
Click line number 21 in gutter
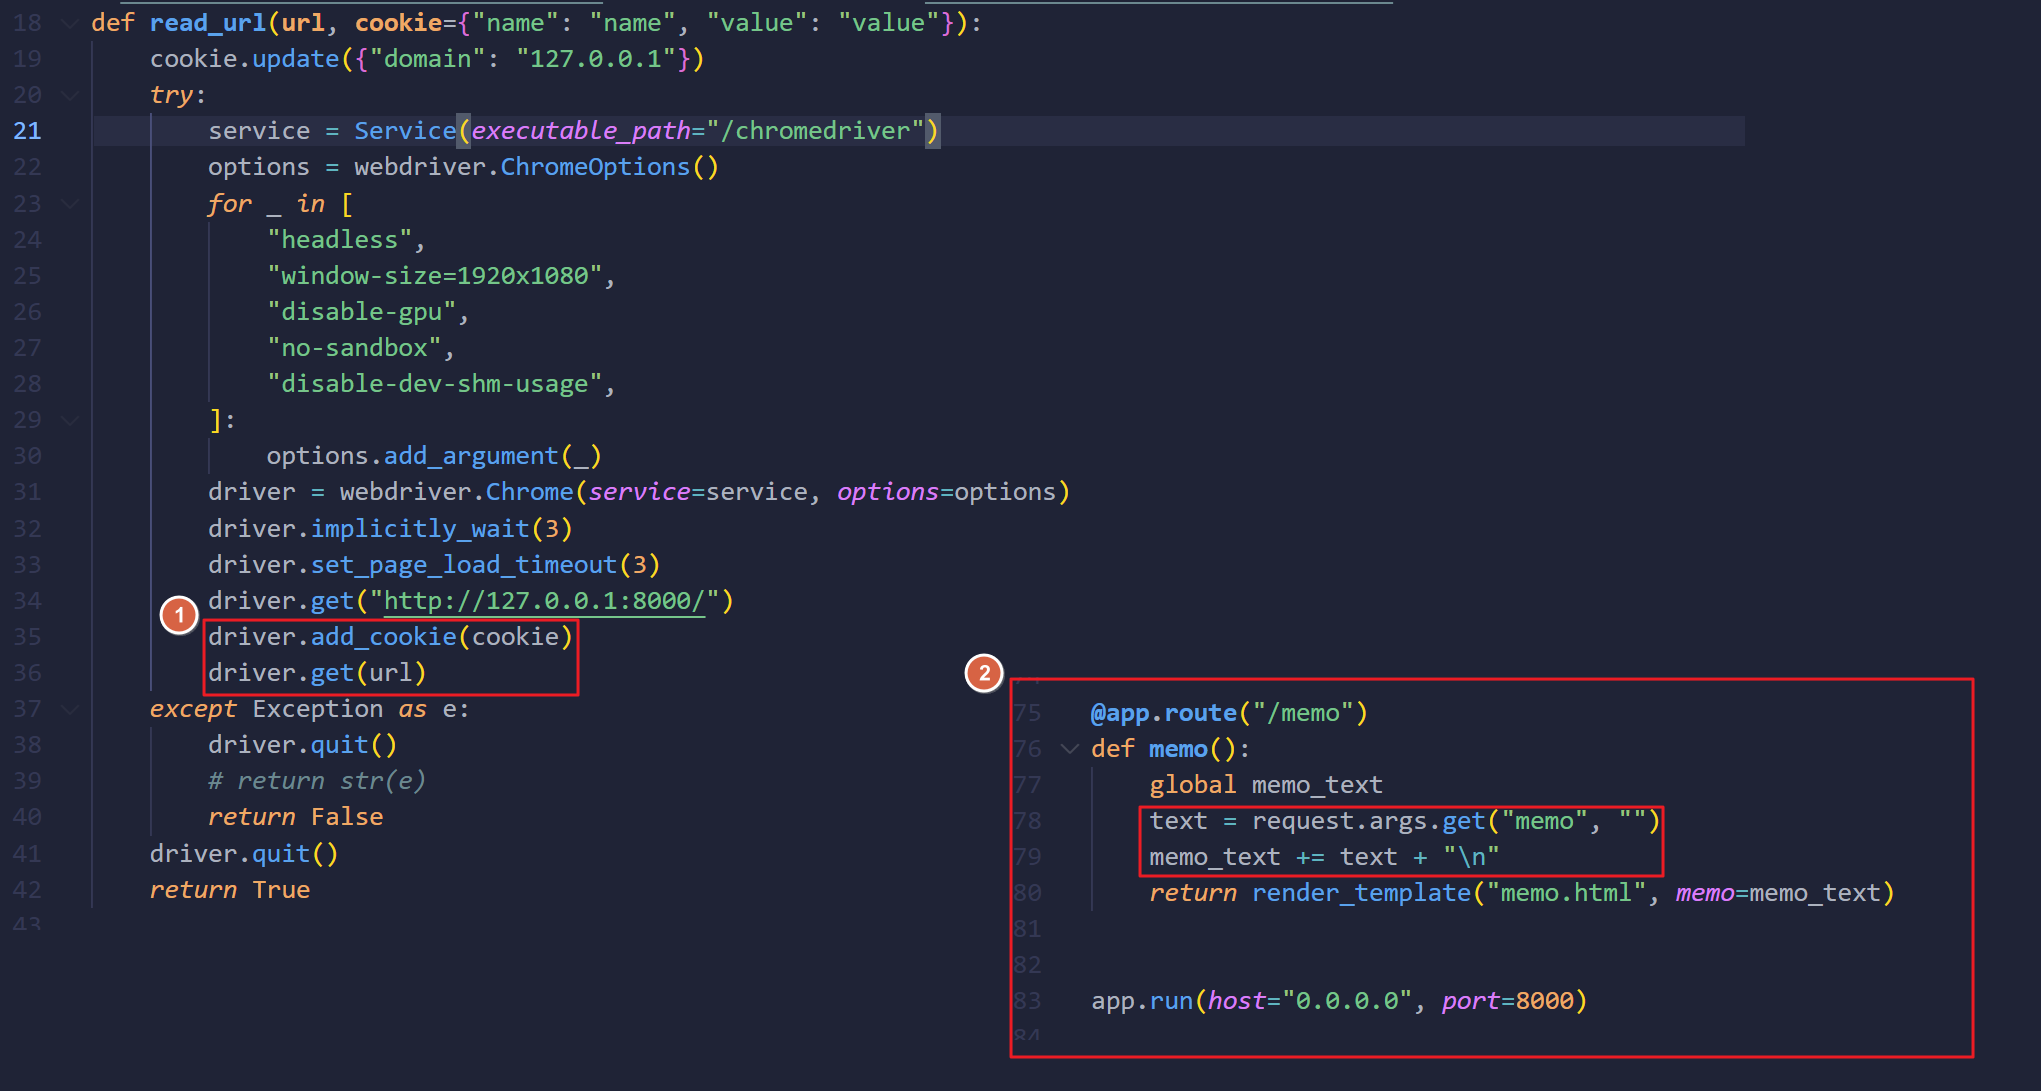tap(27, 131)
